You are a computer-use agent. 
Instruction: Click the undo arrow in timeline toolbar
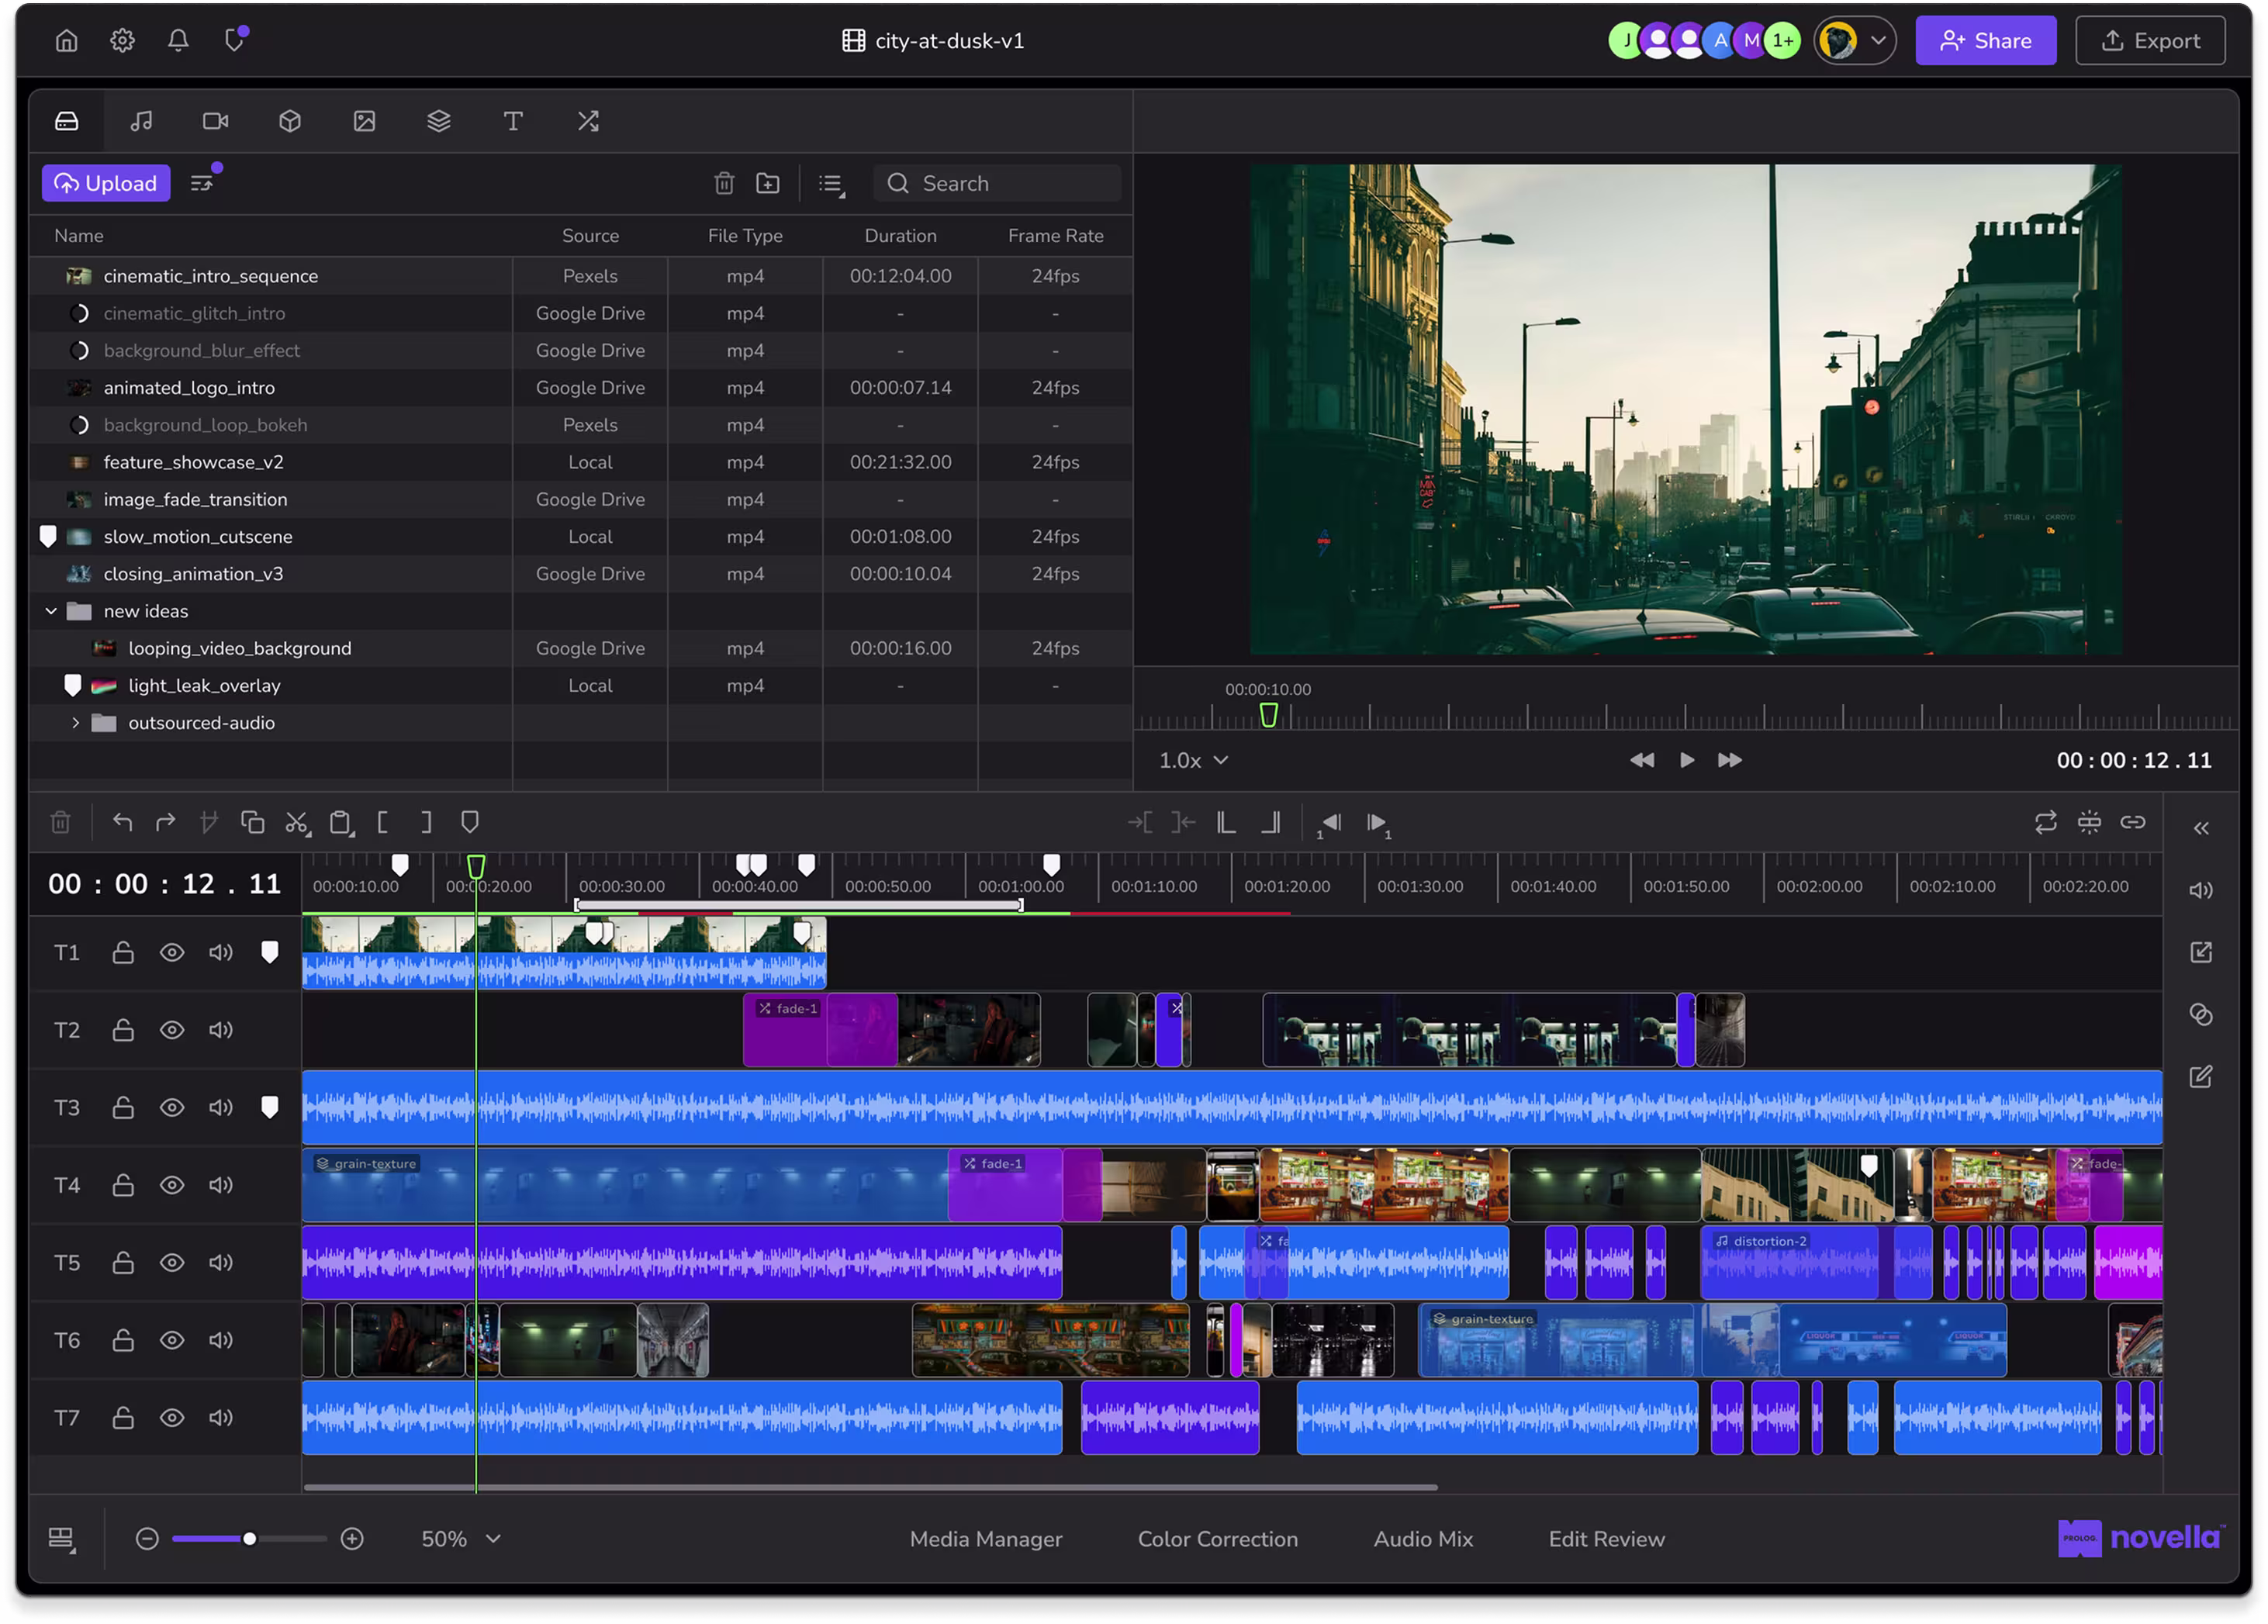click(x=123, y=823)
